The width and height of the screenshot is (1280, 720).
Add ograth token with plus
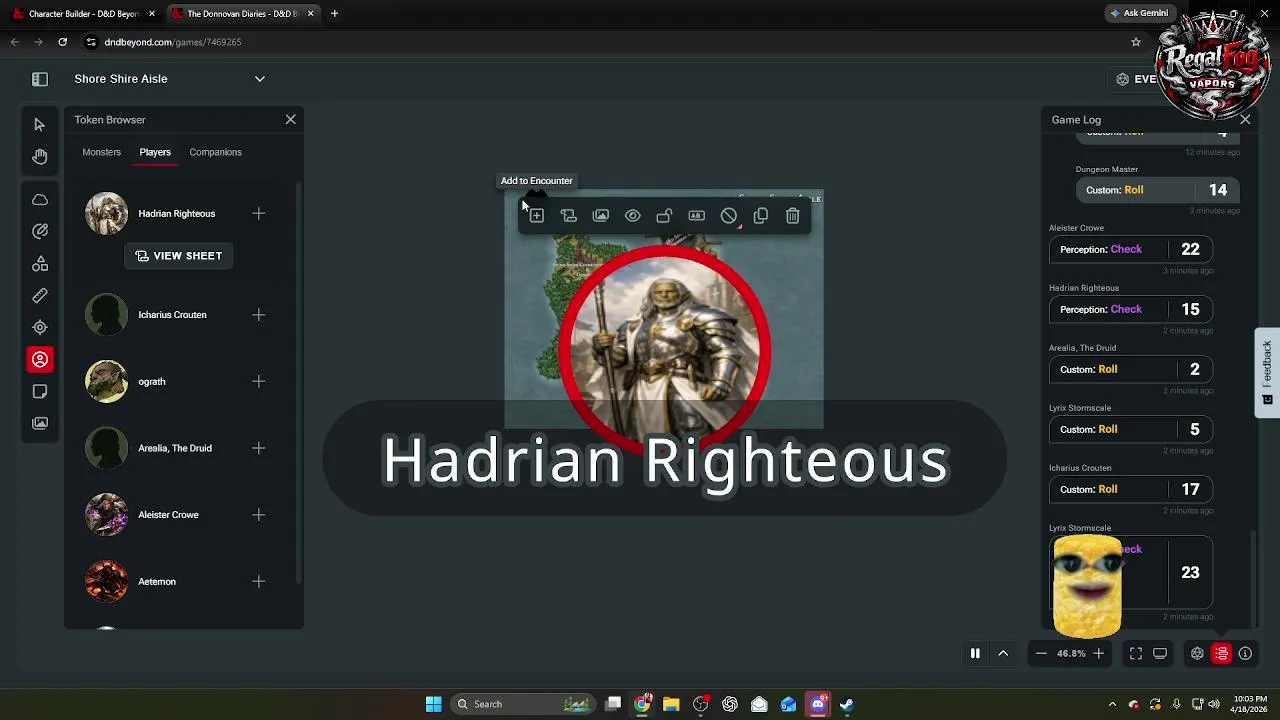259,381
